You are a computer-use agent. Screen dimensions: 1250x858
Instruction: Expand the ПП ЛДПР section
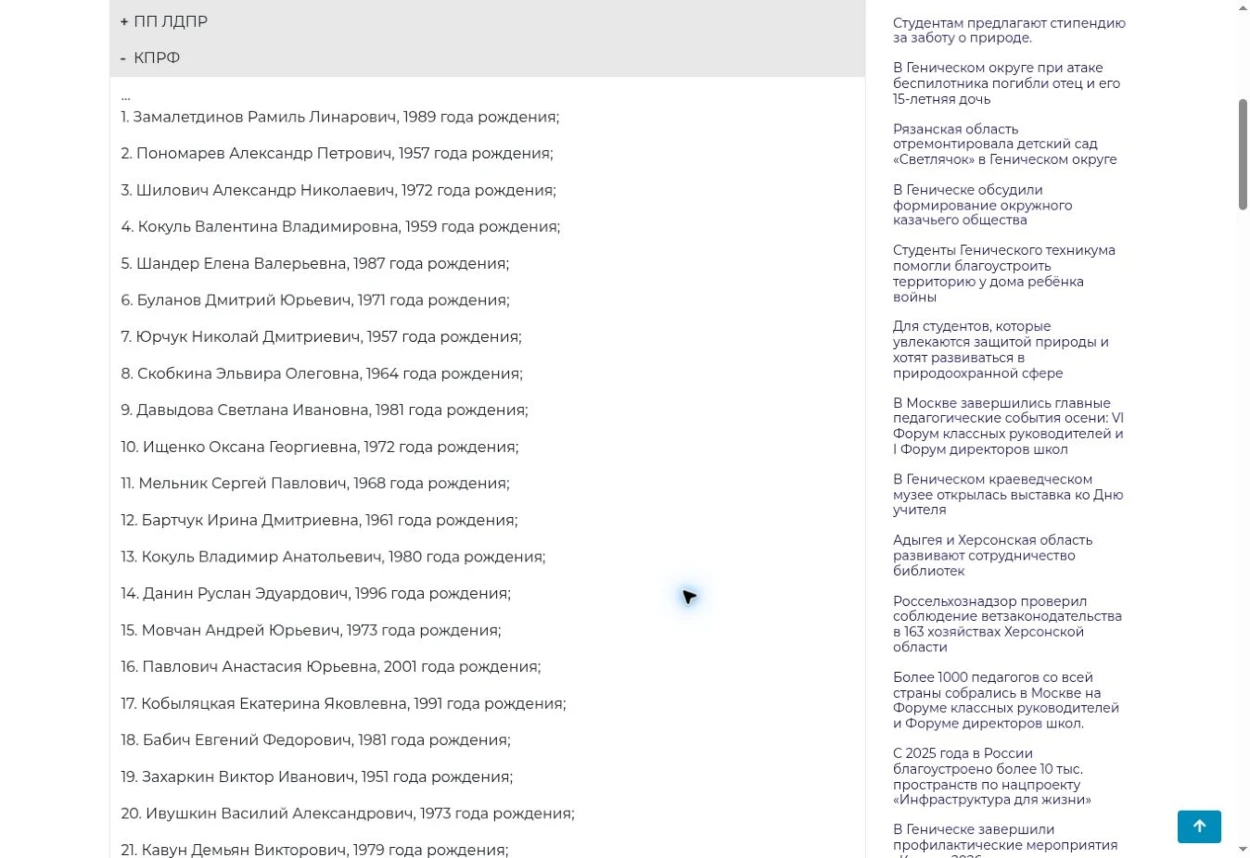[487, 21]
